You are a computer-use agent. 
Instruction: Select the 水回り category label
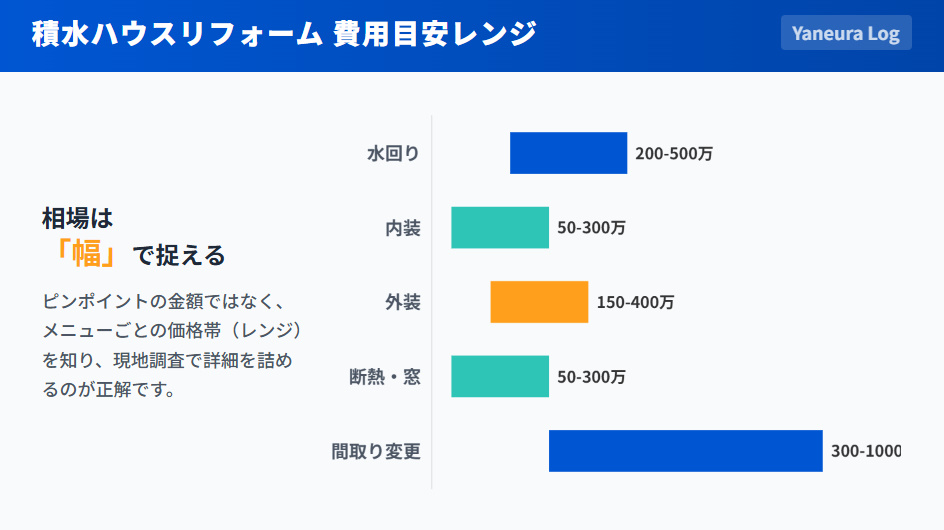(x=393, y=153)
